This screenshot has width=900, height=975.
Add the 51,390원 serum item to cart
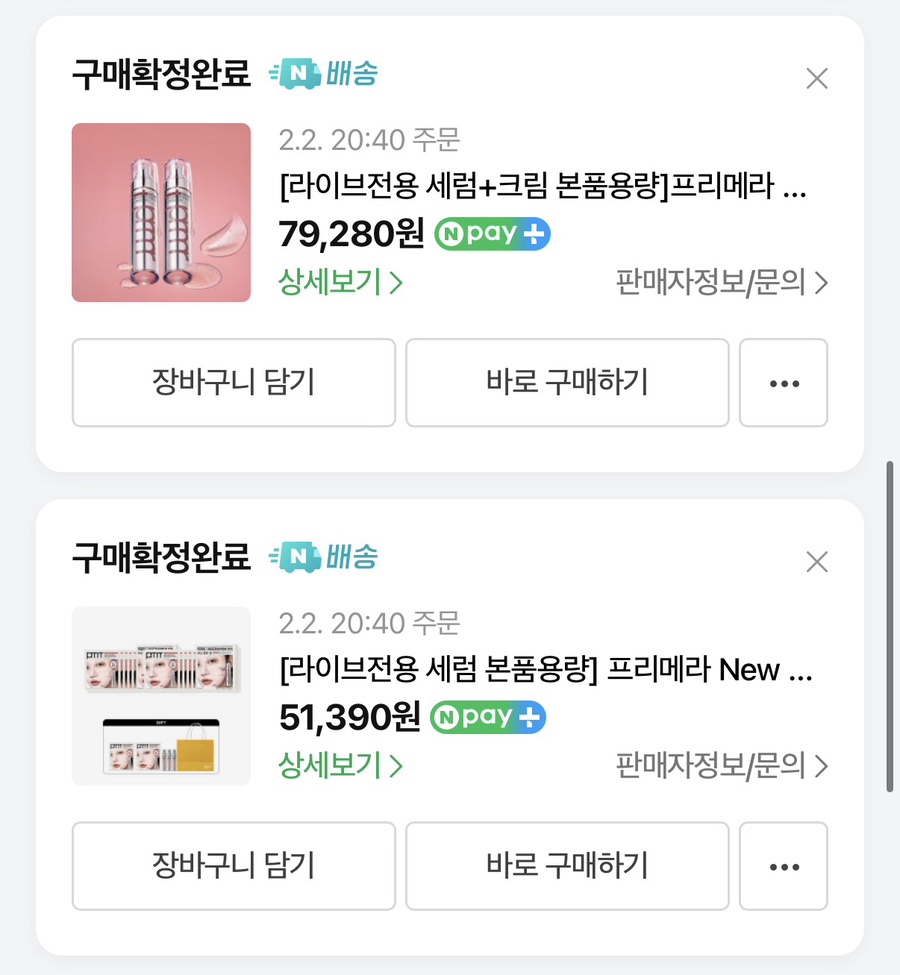click(x=233, y=866)
